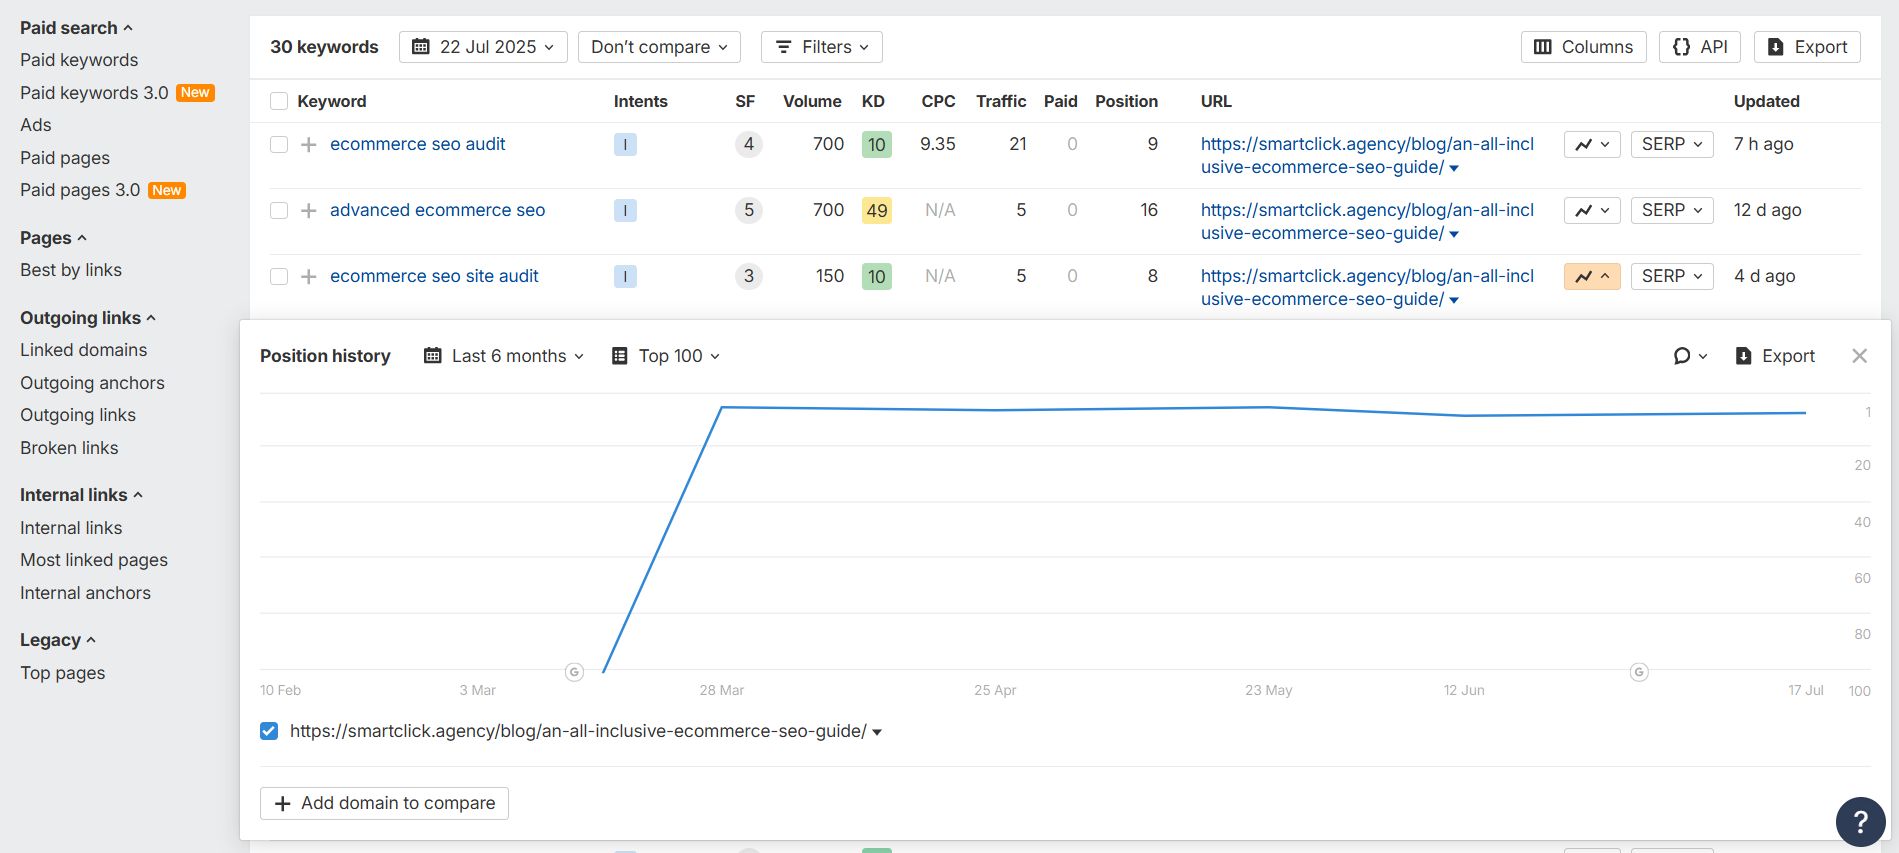Open the 22 Jul 2025 date picker

[x=483, y=47]
